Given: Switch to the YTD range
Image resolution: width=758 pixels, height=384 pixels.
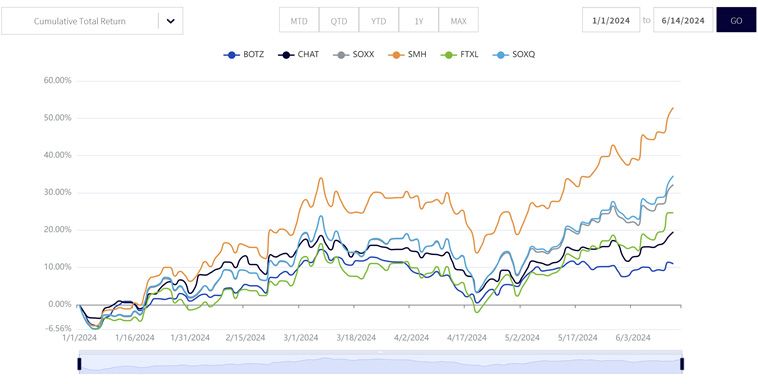Looking at the screenshot, I should tap(379, 21).
